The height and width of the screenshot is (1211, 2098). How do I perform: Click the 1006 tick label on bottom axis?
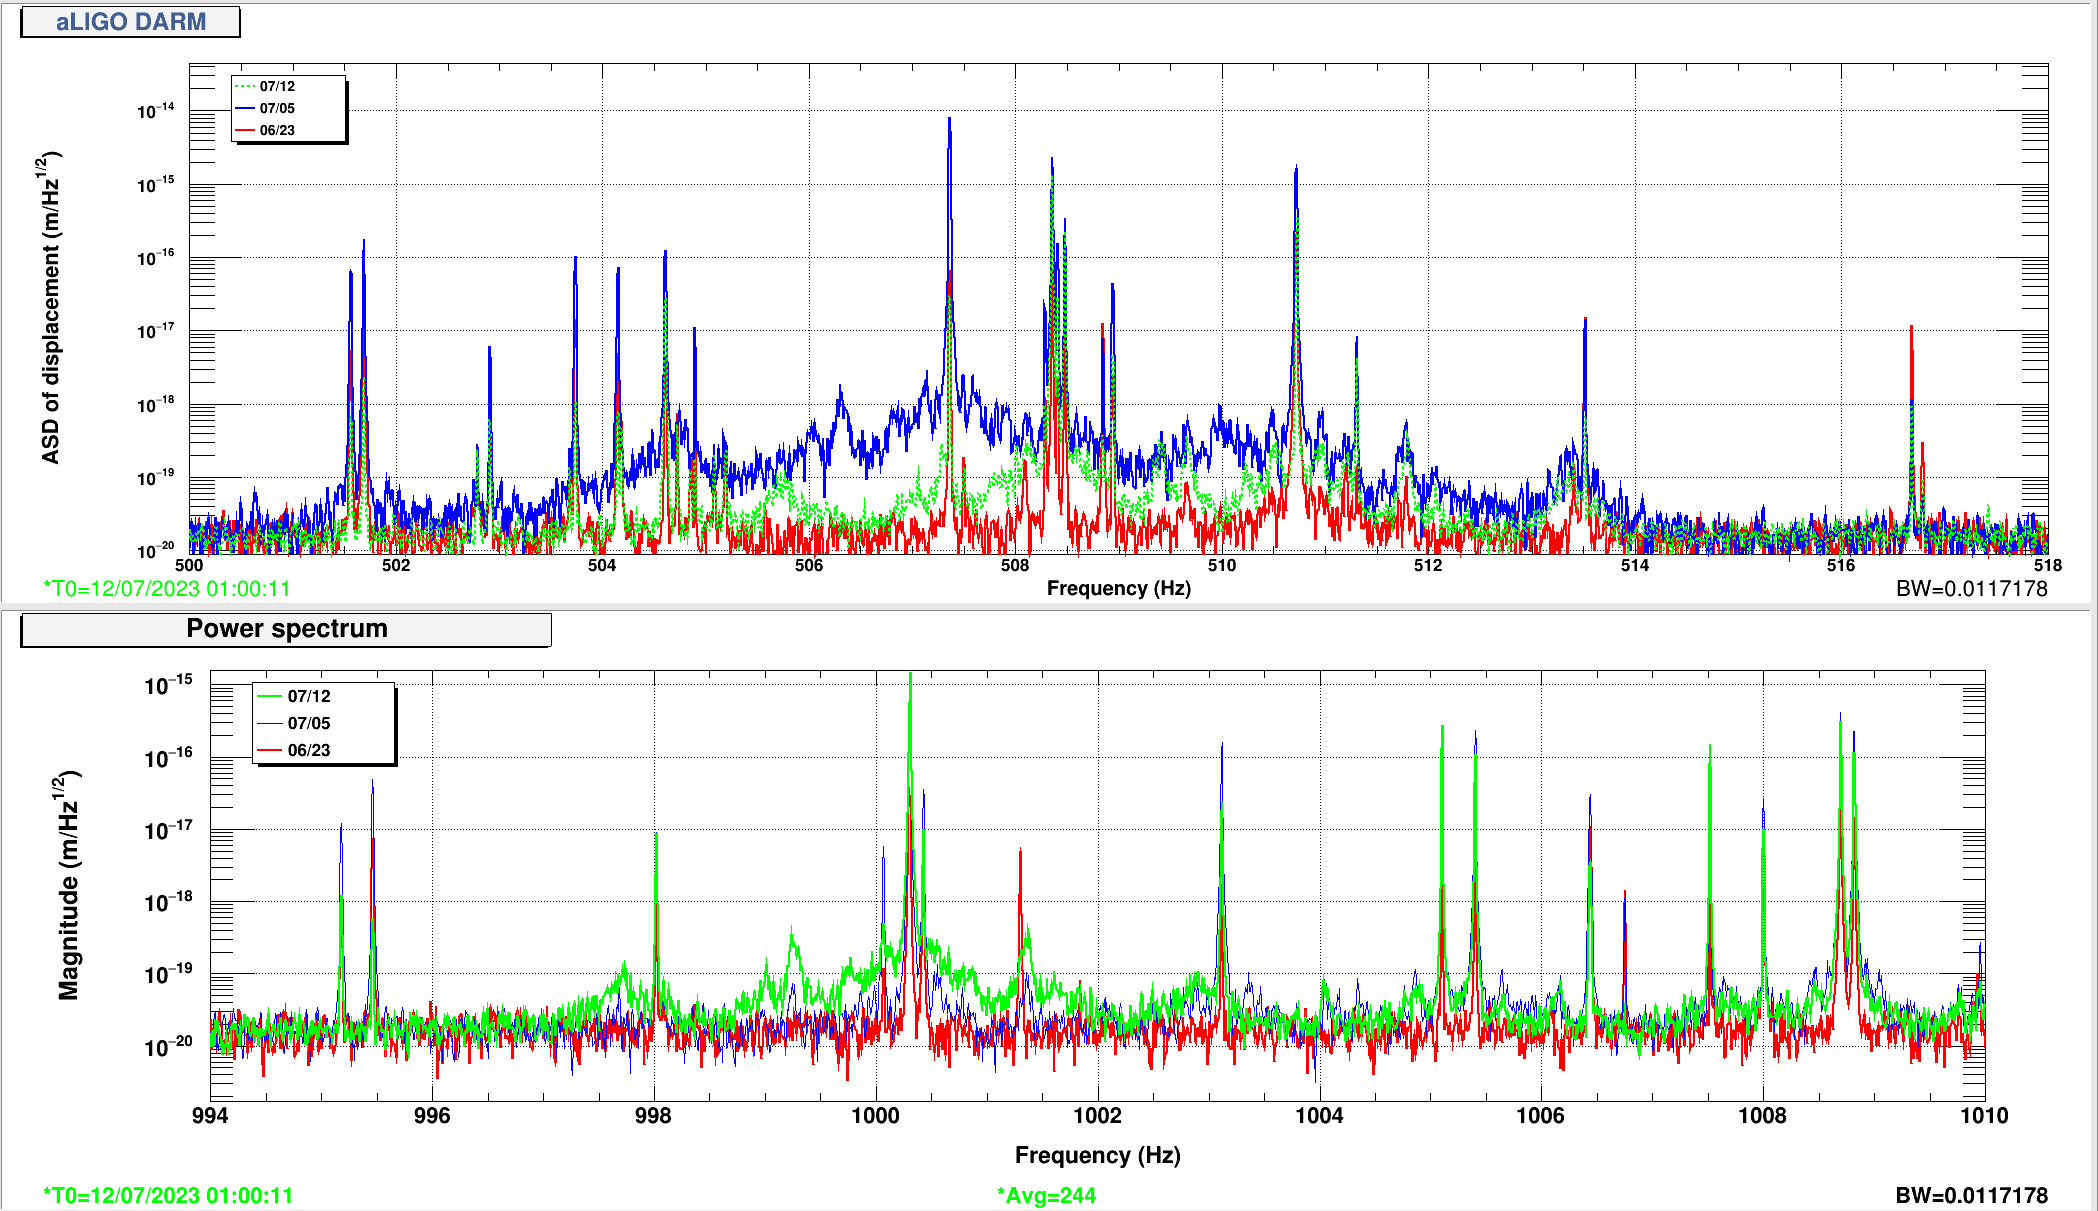[1540, 1116]
